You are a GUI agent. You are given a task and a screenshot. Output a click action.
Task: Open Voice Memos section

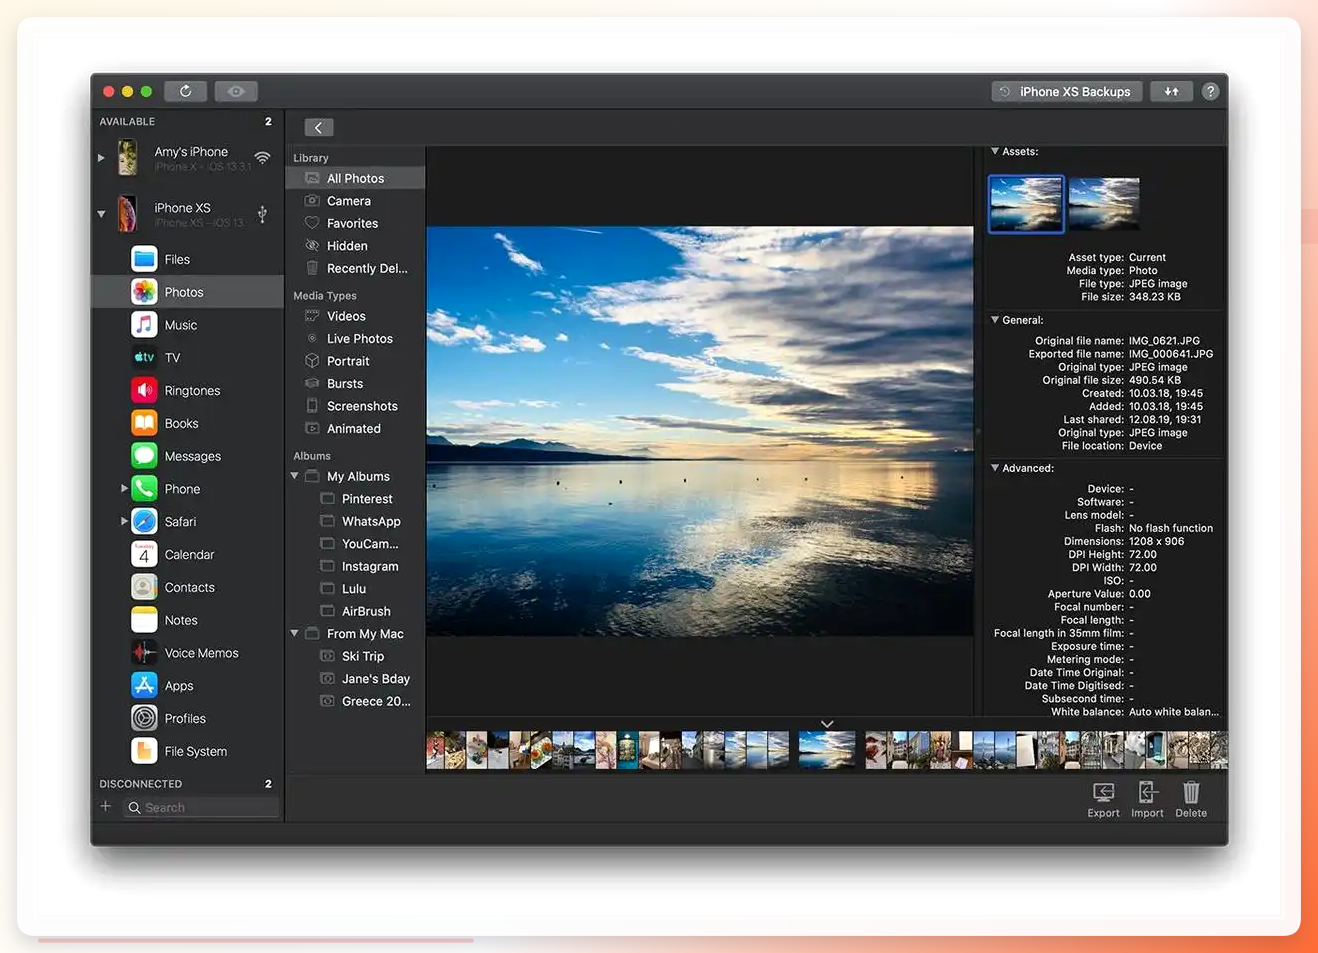tap(189, 653)
